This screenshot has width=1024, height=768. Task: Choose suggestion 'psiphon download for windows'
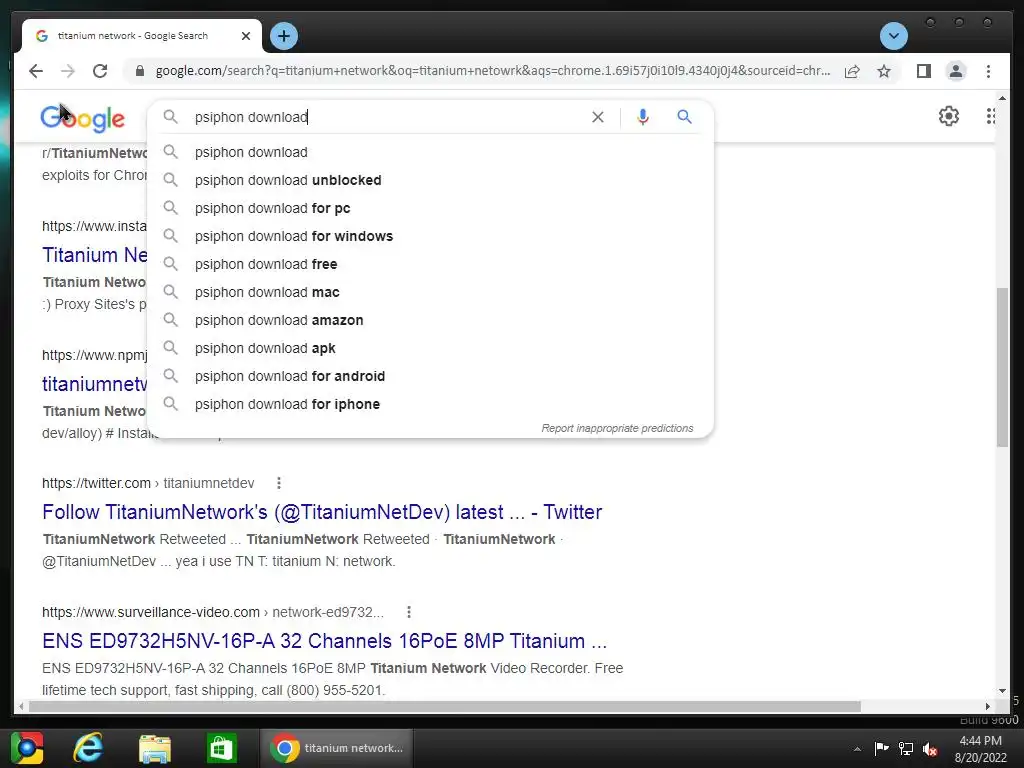[431, 236]
